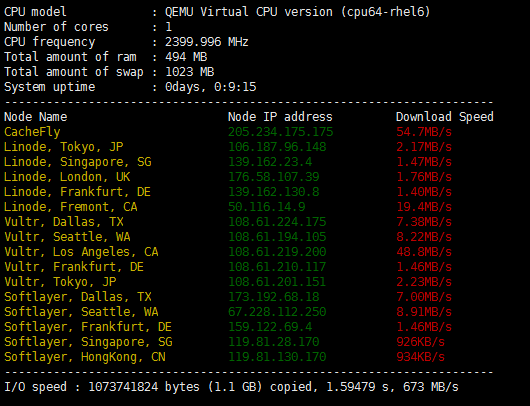Click the Linode, Fremont, CA speed 19.4MB/s
Screen dimensions: 530x406
click(x=424, y=207)
